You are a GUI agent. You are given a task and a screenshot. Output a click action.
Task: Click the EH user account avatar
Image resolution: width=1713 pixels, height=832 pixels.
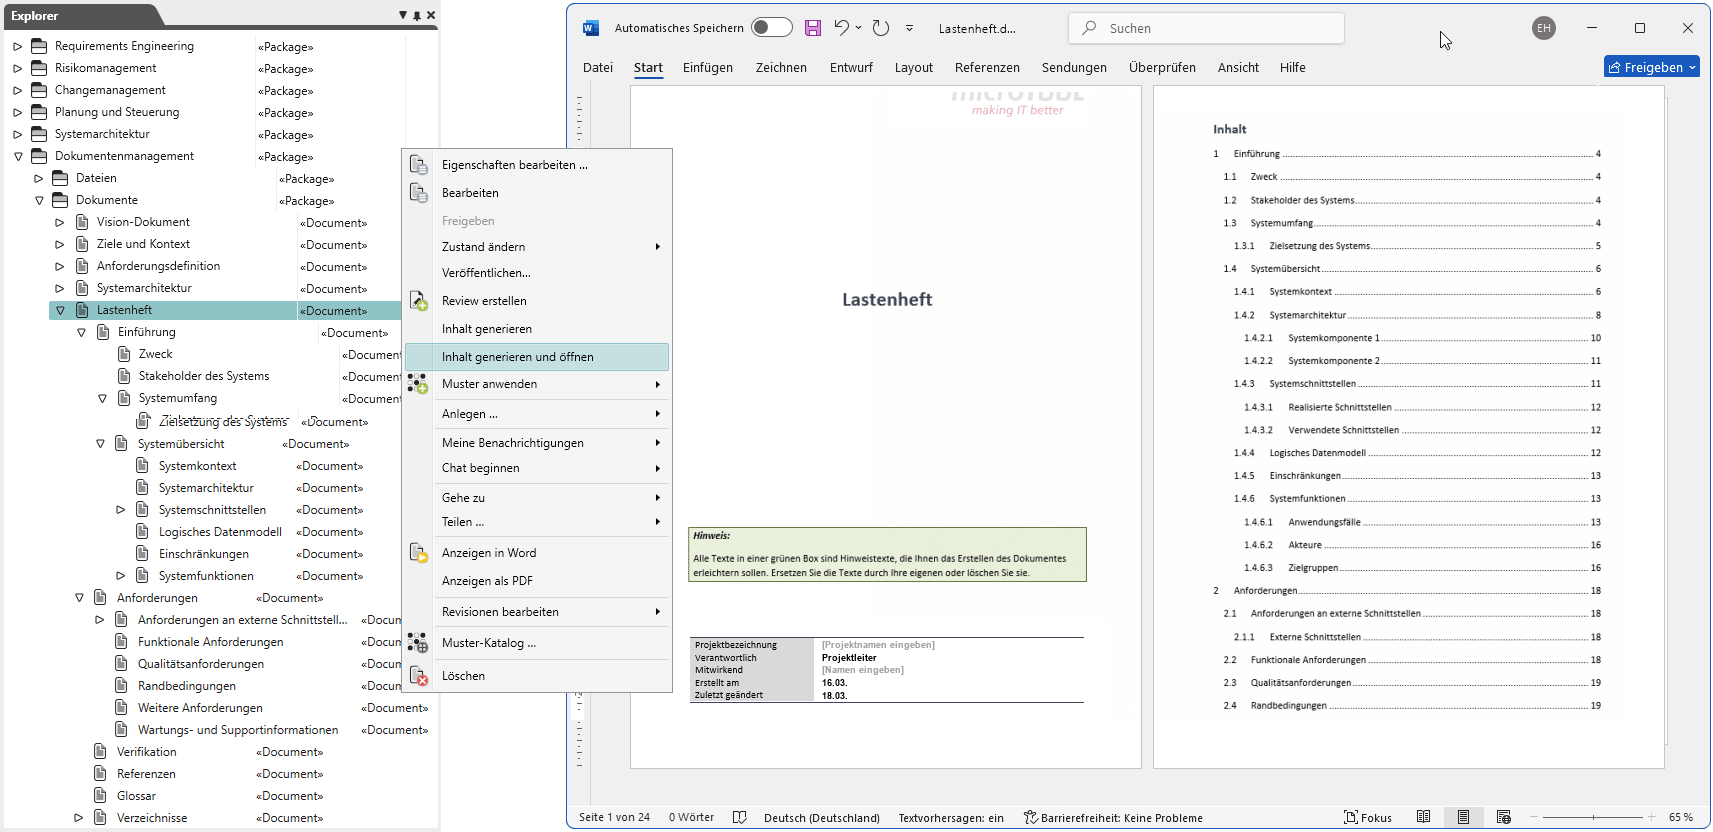1543,28
